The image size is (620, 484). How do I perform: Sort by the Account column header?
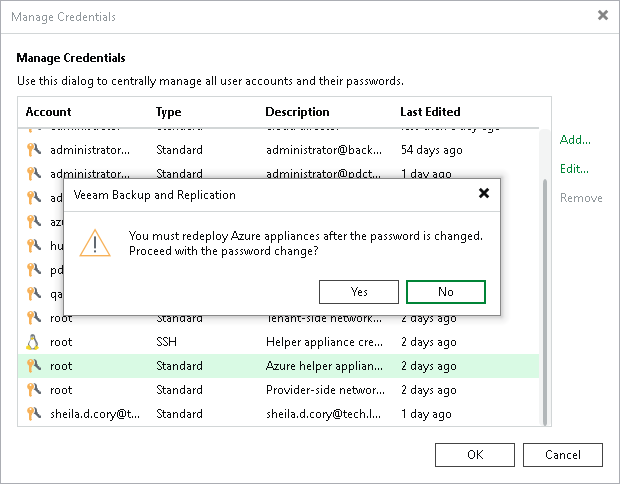coord(48,112)
